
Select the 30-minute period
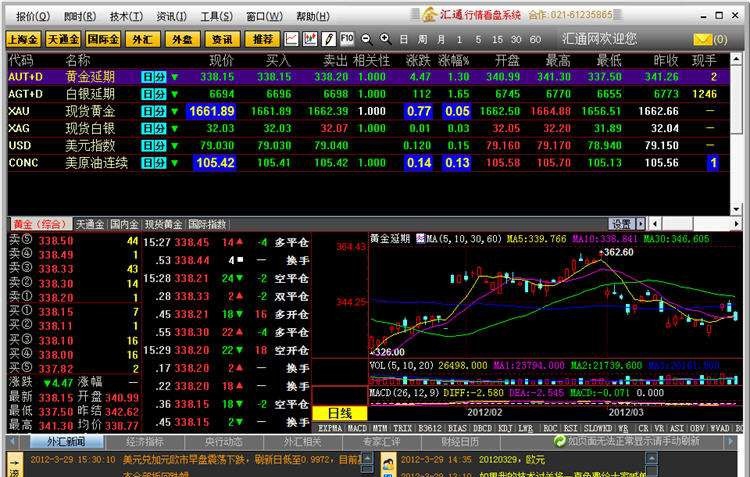click(x=516, y=39)
